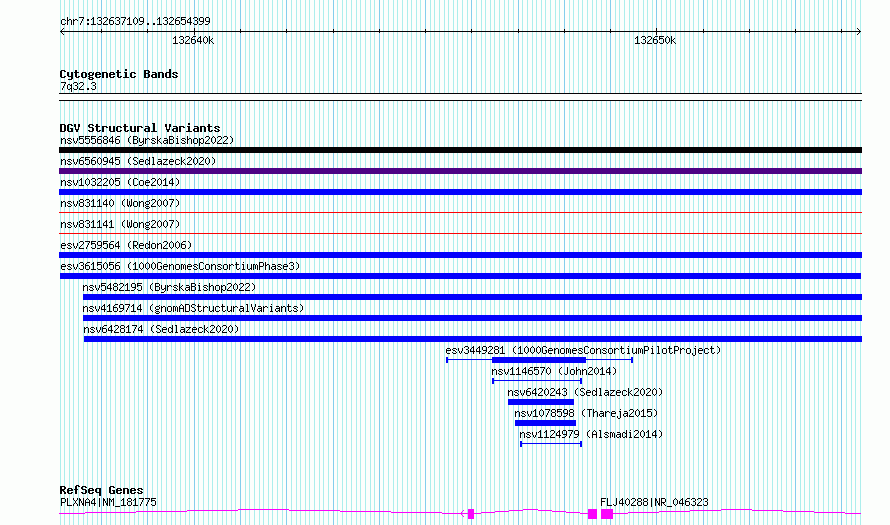Select the black nsv5556846 variant bar
The image size is (890, 525).
click(460, 150)
